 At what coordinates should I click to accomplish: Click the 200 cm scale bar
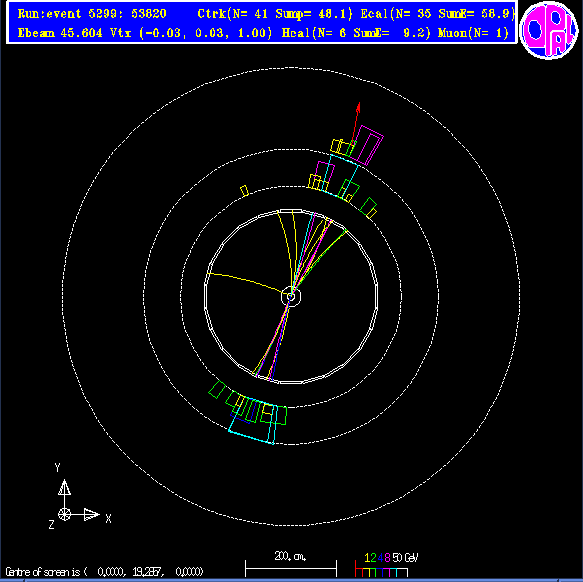pos(291,565)
